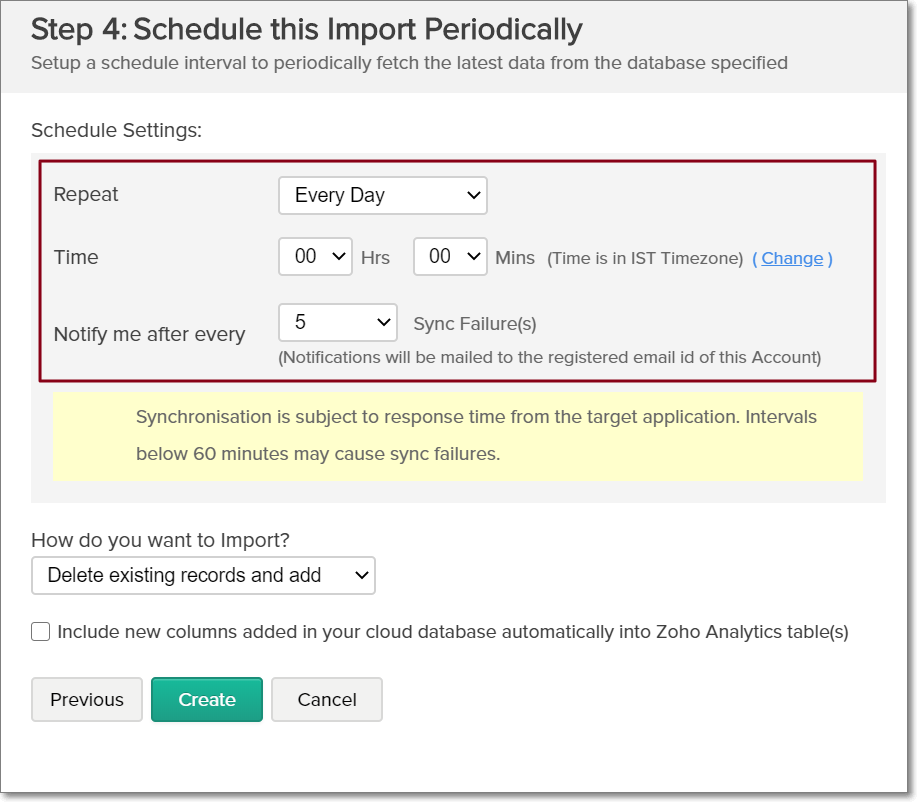Click the "Schedule Settings:" section label

[x=116, y=131]
